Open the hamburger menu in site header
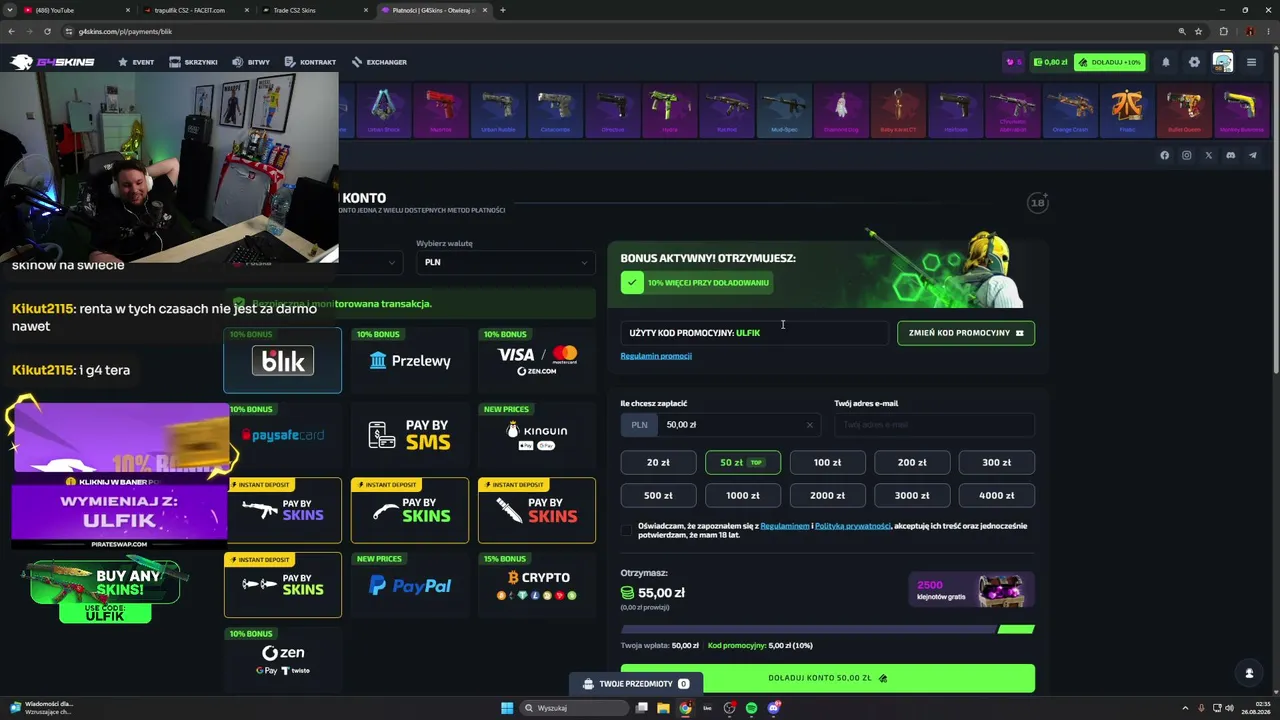The height and width of the screenshot is (720, 1280). pyautogui.click(x=1251, y=62)
